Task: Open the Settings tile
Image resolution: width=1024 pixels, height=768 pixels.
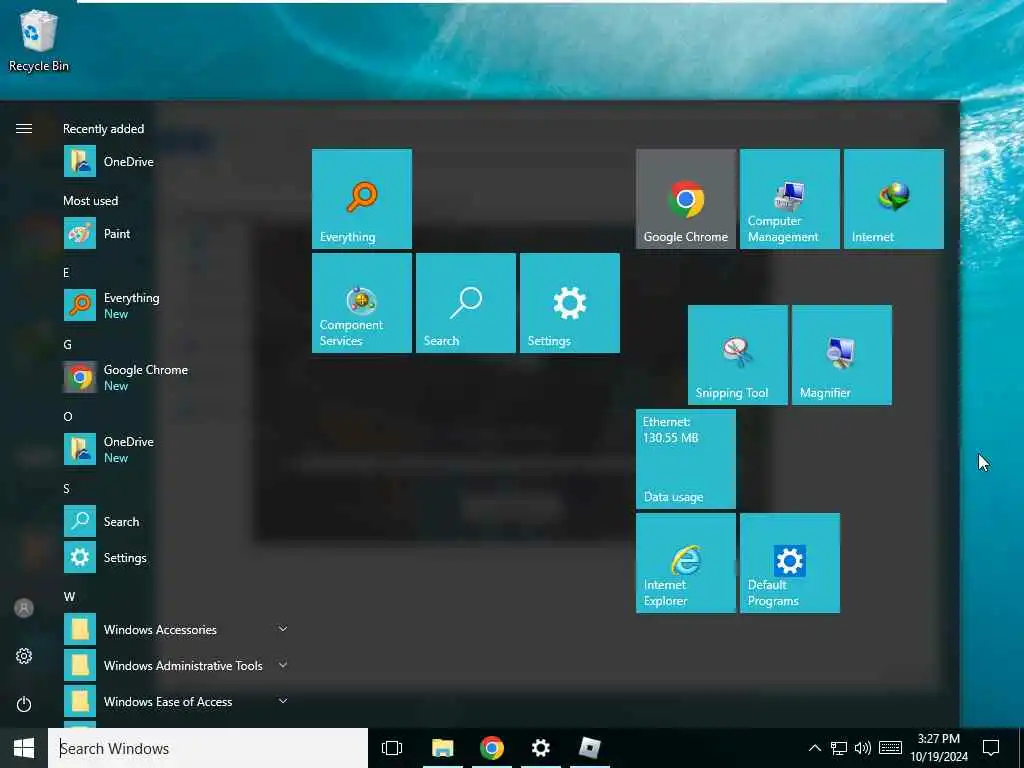Action: click(569, 303)
